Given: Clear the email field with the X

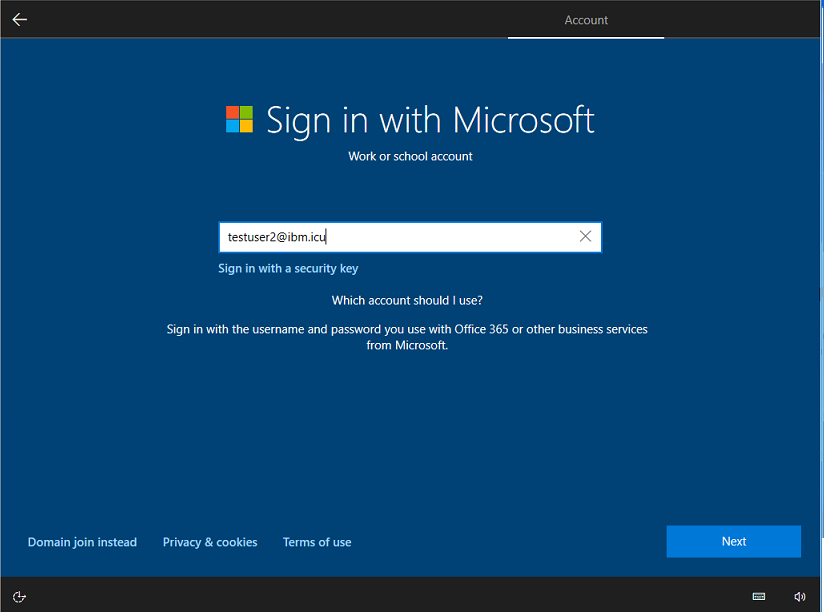Looking at the screenshot, I should pos(585,236).
